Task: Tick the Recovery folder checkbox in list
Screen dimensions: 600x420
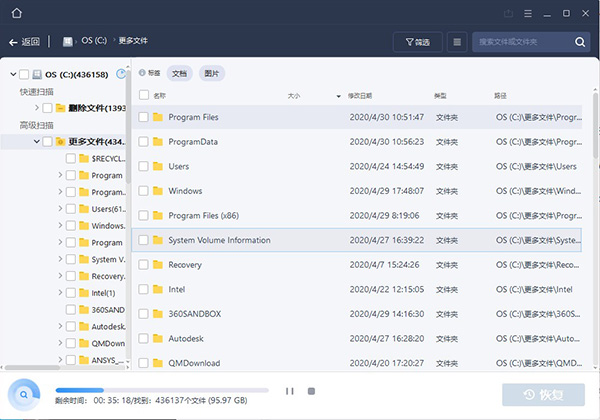Action: [144, 265]
